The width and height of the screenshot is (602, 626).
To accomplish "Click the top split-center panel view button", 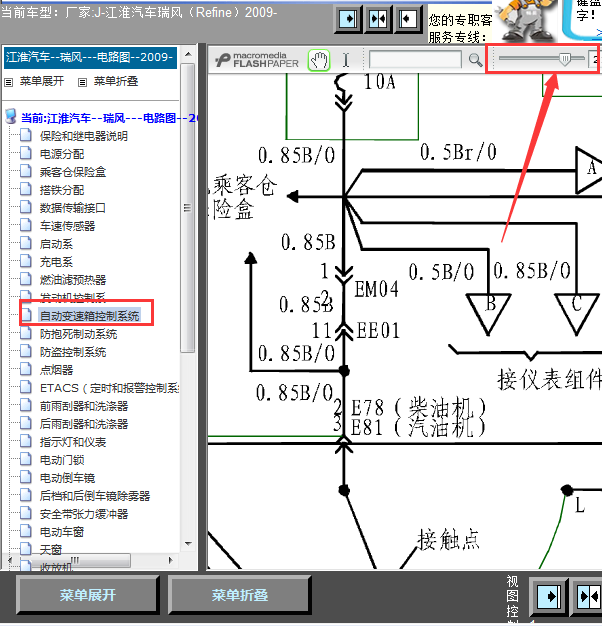I will pyautogui.click(x=378, y=19).
